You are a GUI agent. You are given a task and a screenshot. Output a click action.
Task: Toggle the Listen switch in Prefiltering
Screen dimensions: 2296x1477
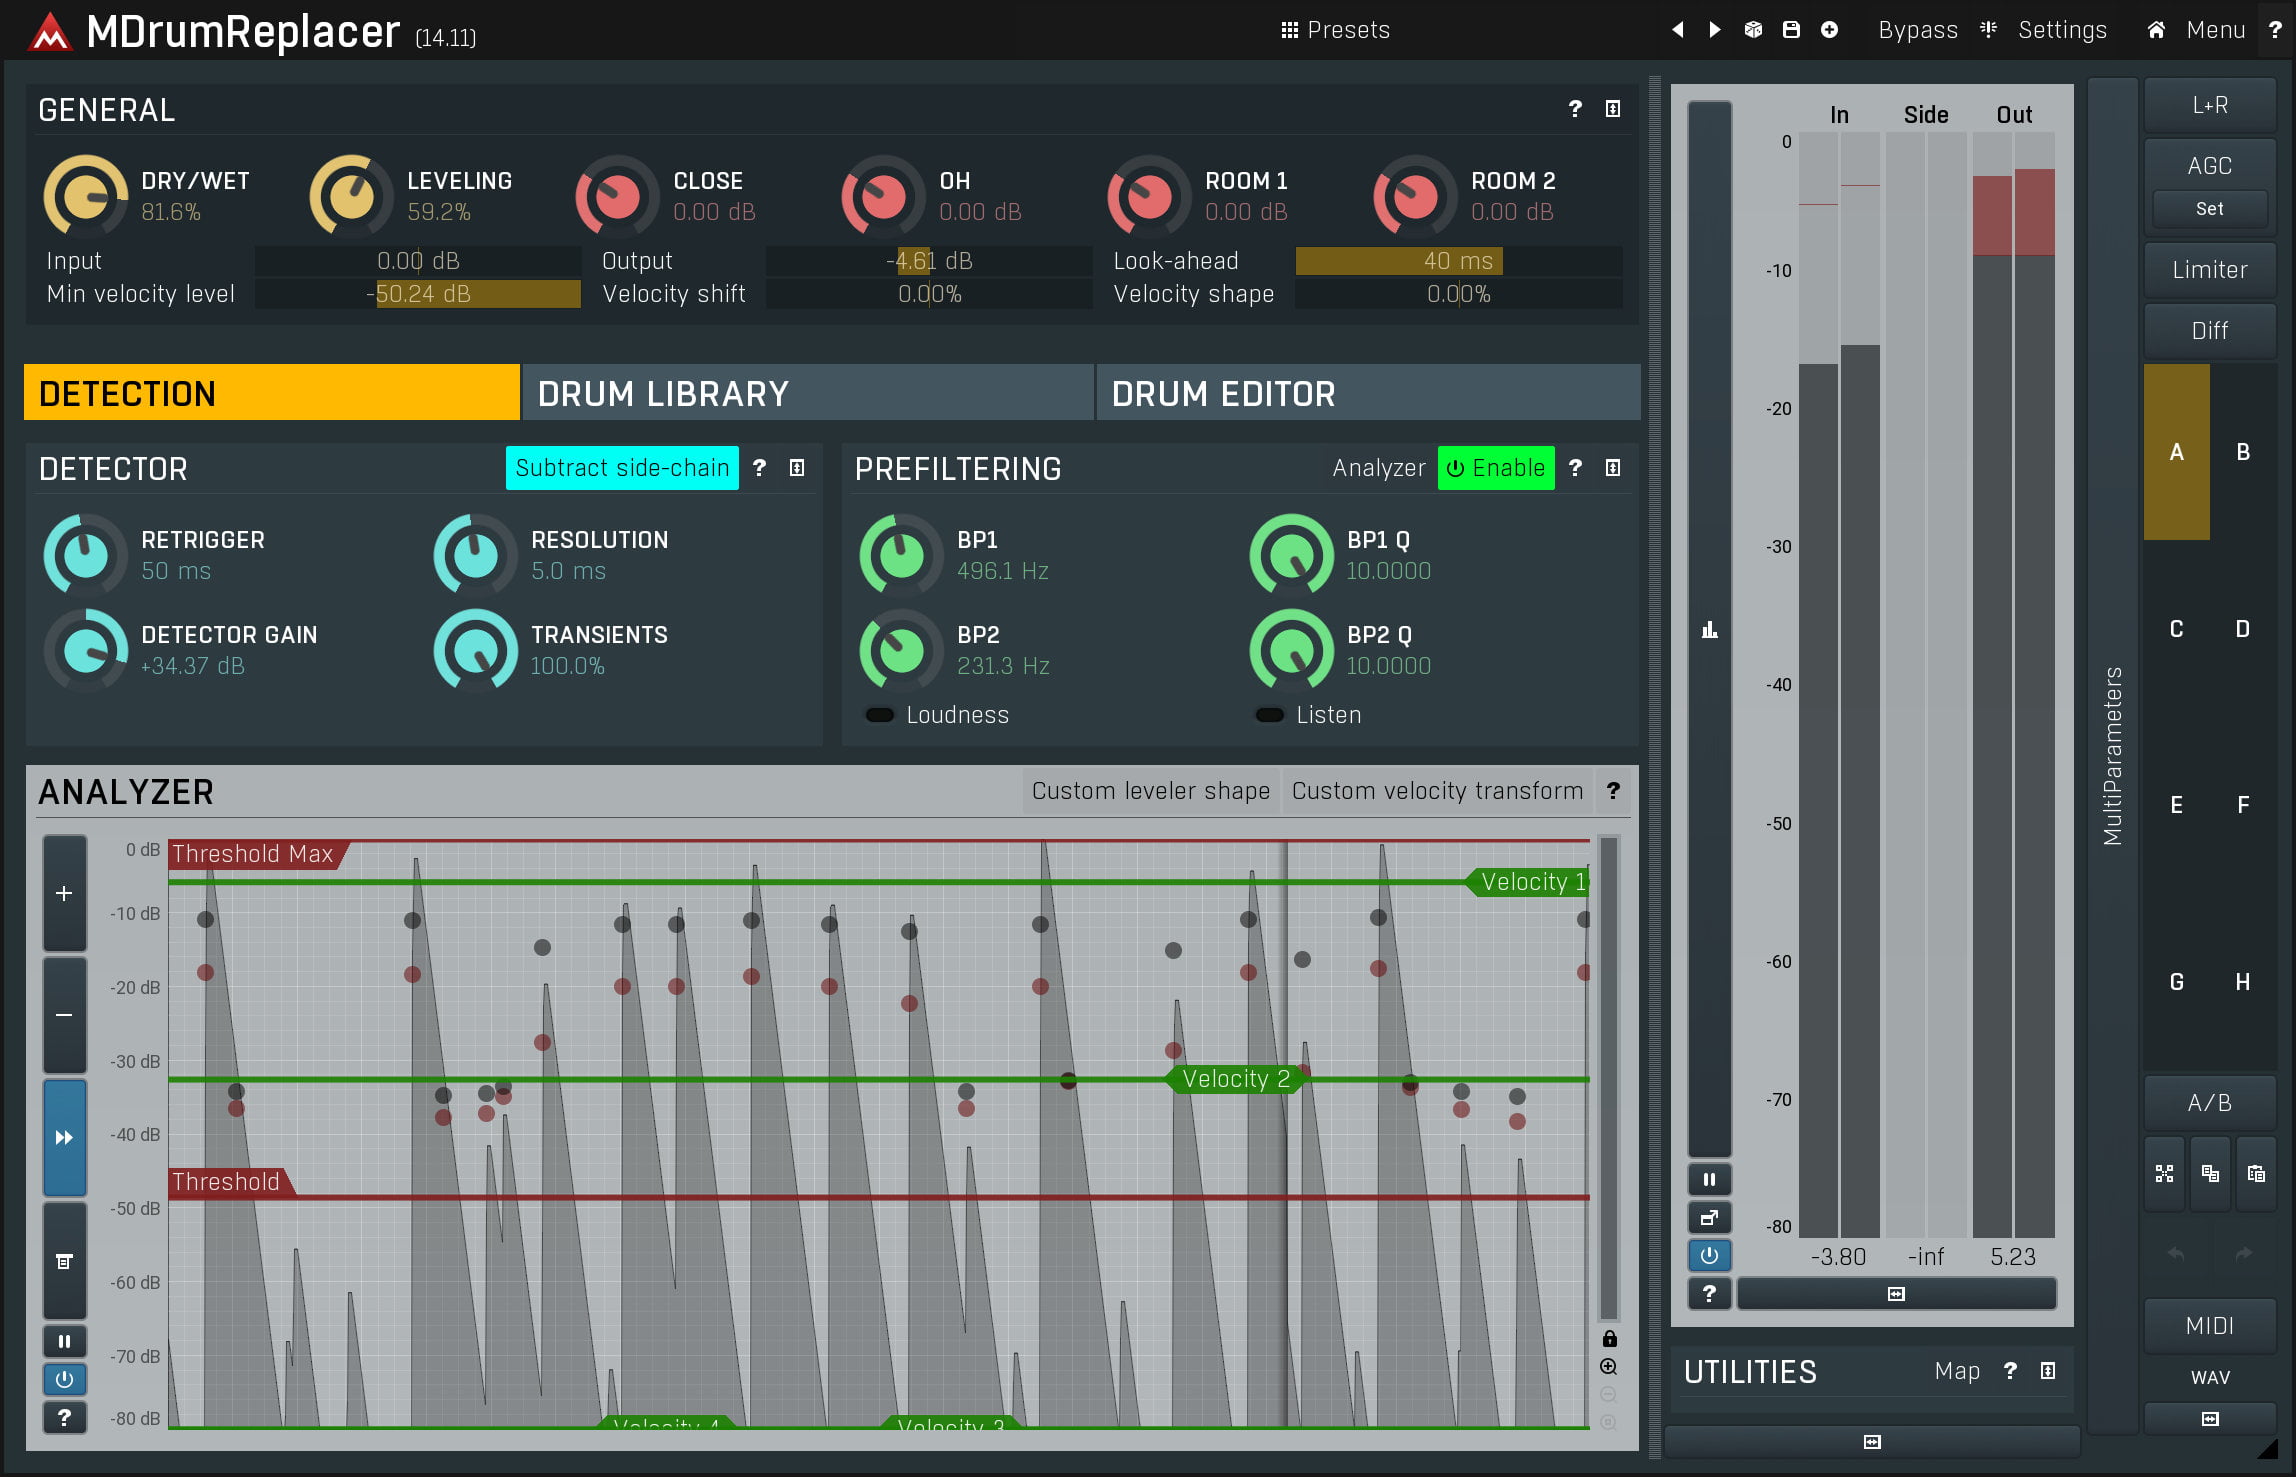pyautogui.click(x=1270, y=715)
